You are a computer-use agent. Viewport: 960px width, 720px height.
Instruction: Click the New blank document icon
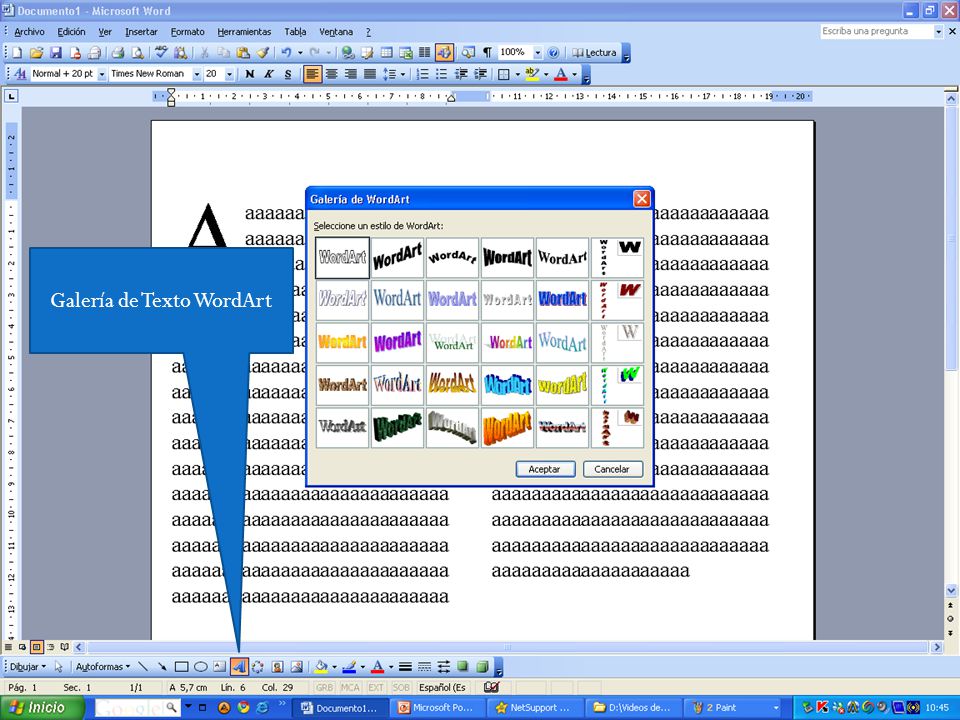(17, 53)
